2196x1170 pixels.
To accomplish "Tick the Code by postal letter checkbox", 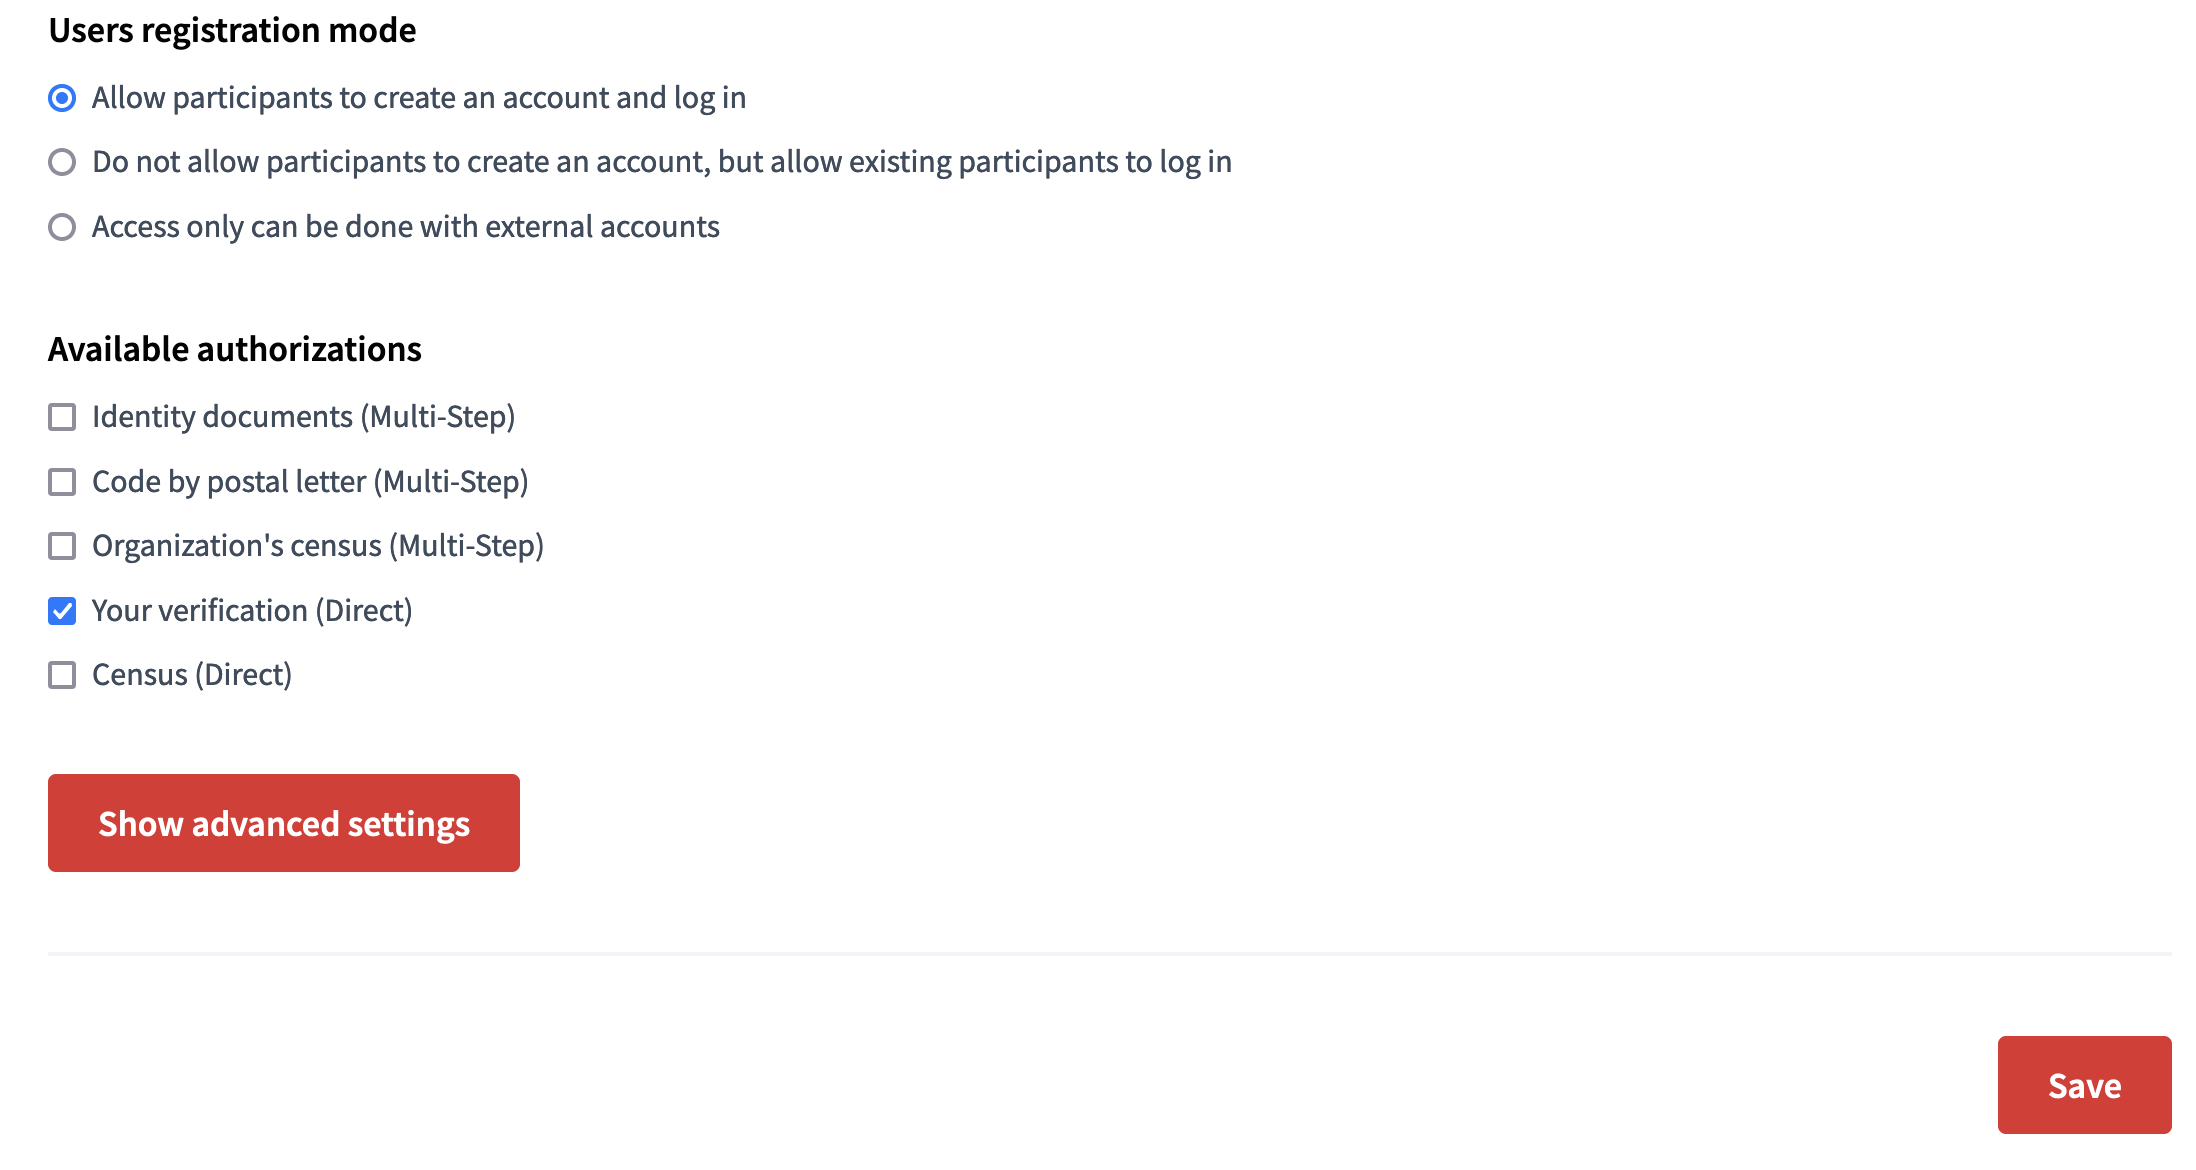I will (x=62, y=482).
